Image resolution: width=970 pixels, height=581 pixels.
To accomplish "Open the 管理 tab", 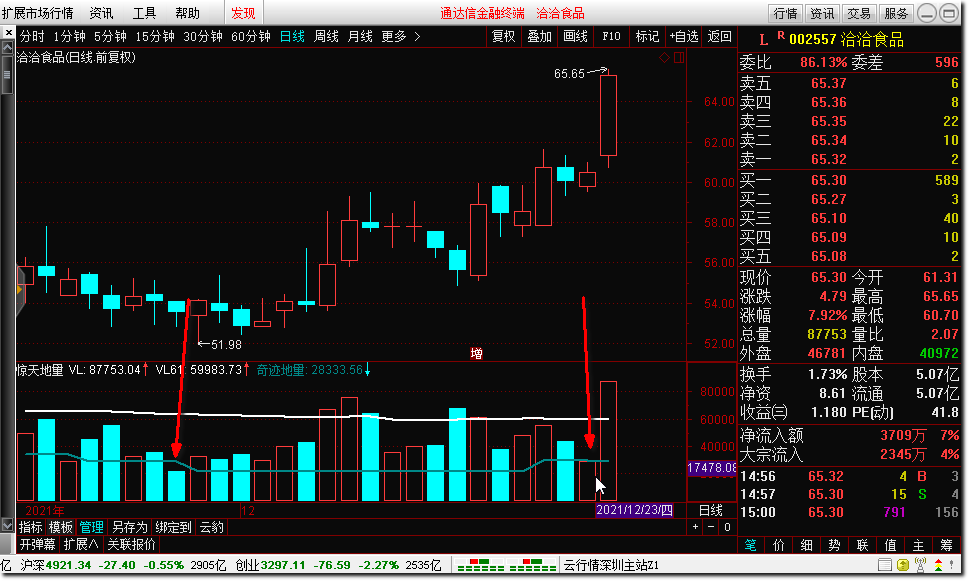I will (92, 527).
